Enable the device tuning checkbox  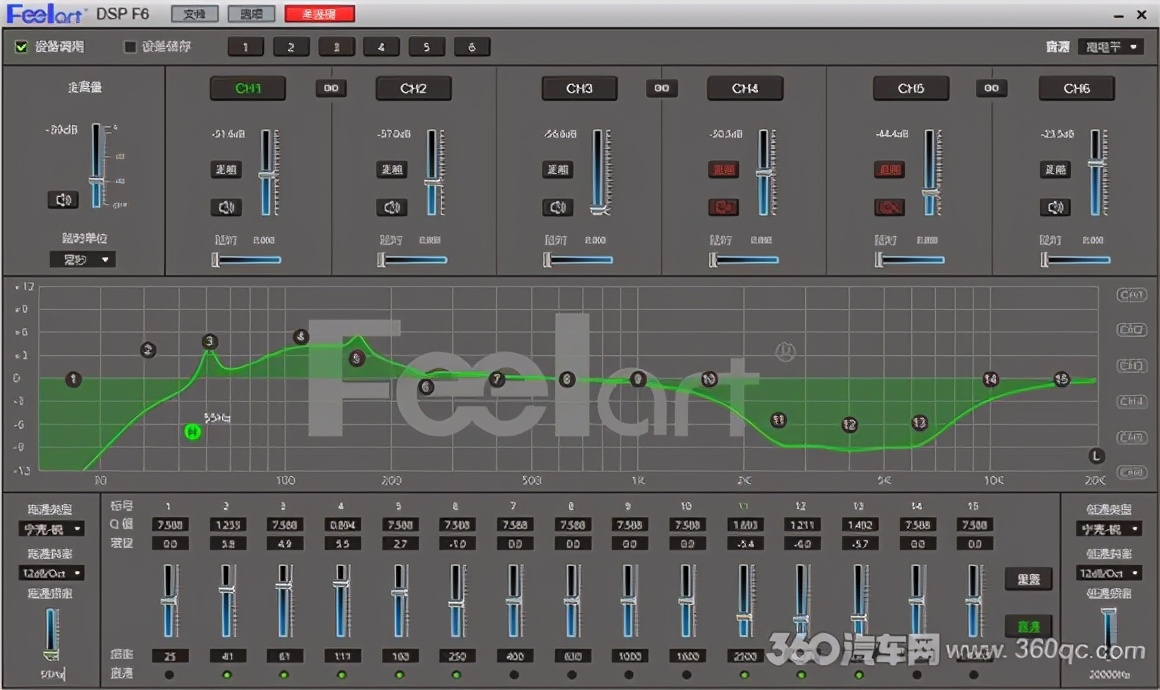(x=22, y=46)
